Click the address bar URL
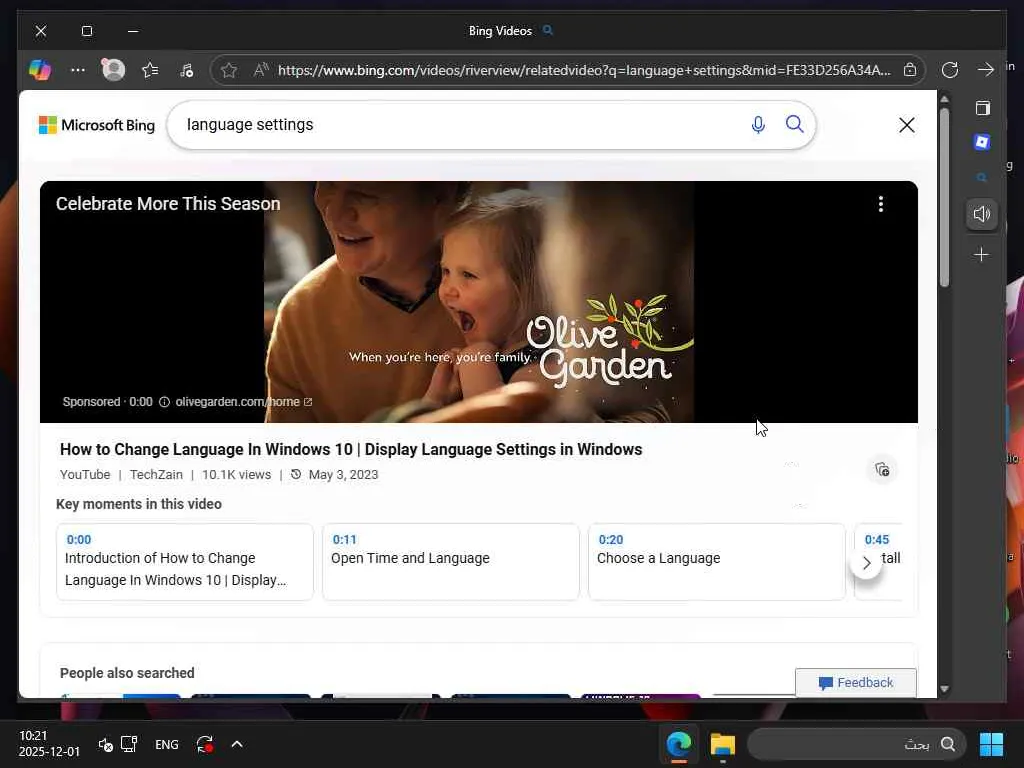This screenshot has width=1024, height=768. pos(584,70)
